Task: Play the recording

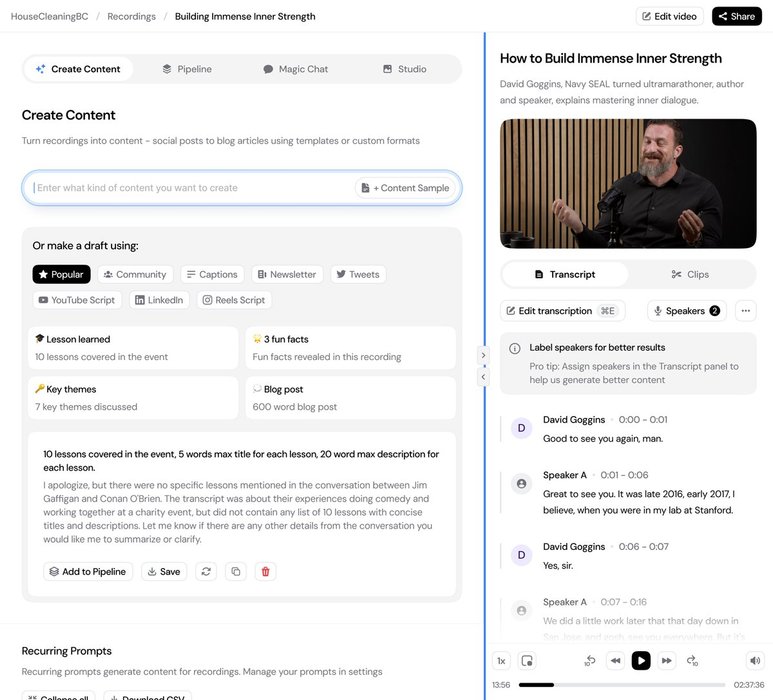Action: click(x=641, y=661)
